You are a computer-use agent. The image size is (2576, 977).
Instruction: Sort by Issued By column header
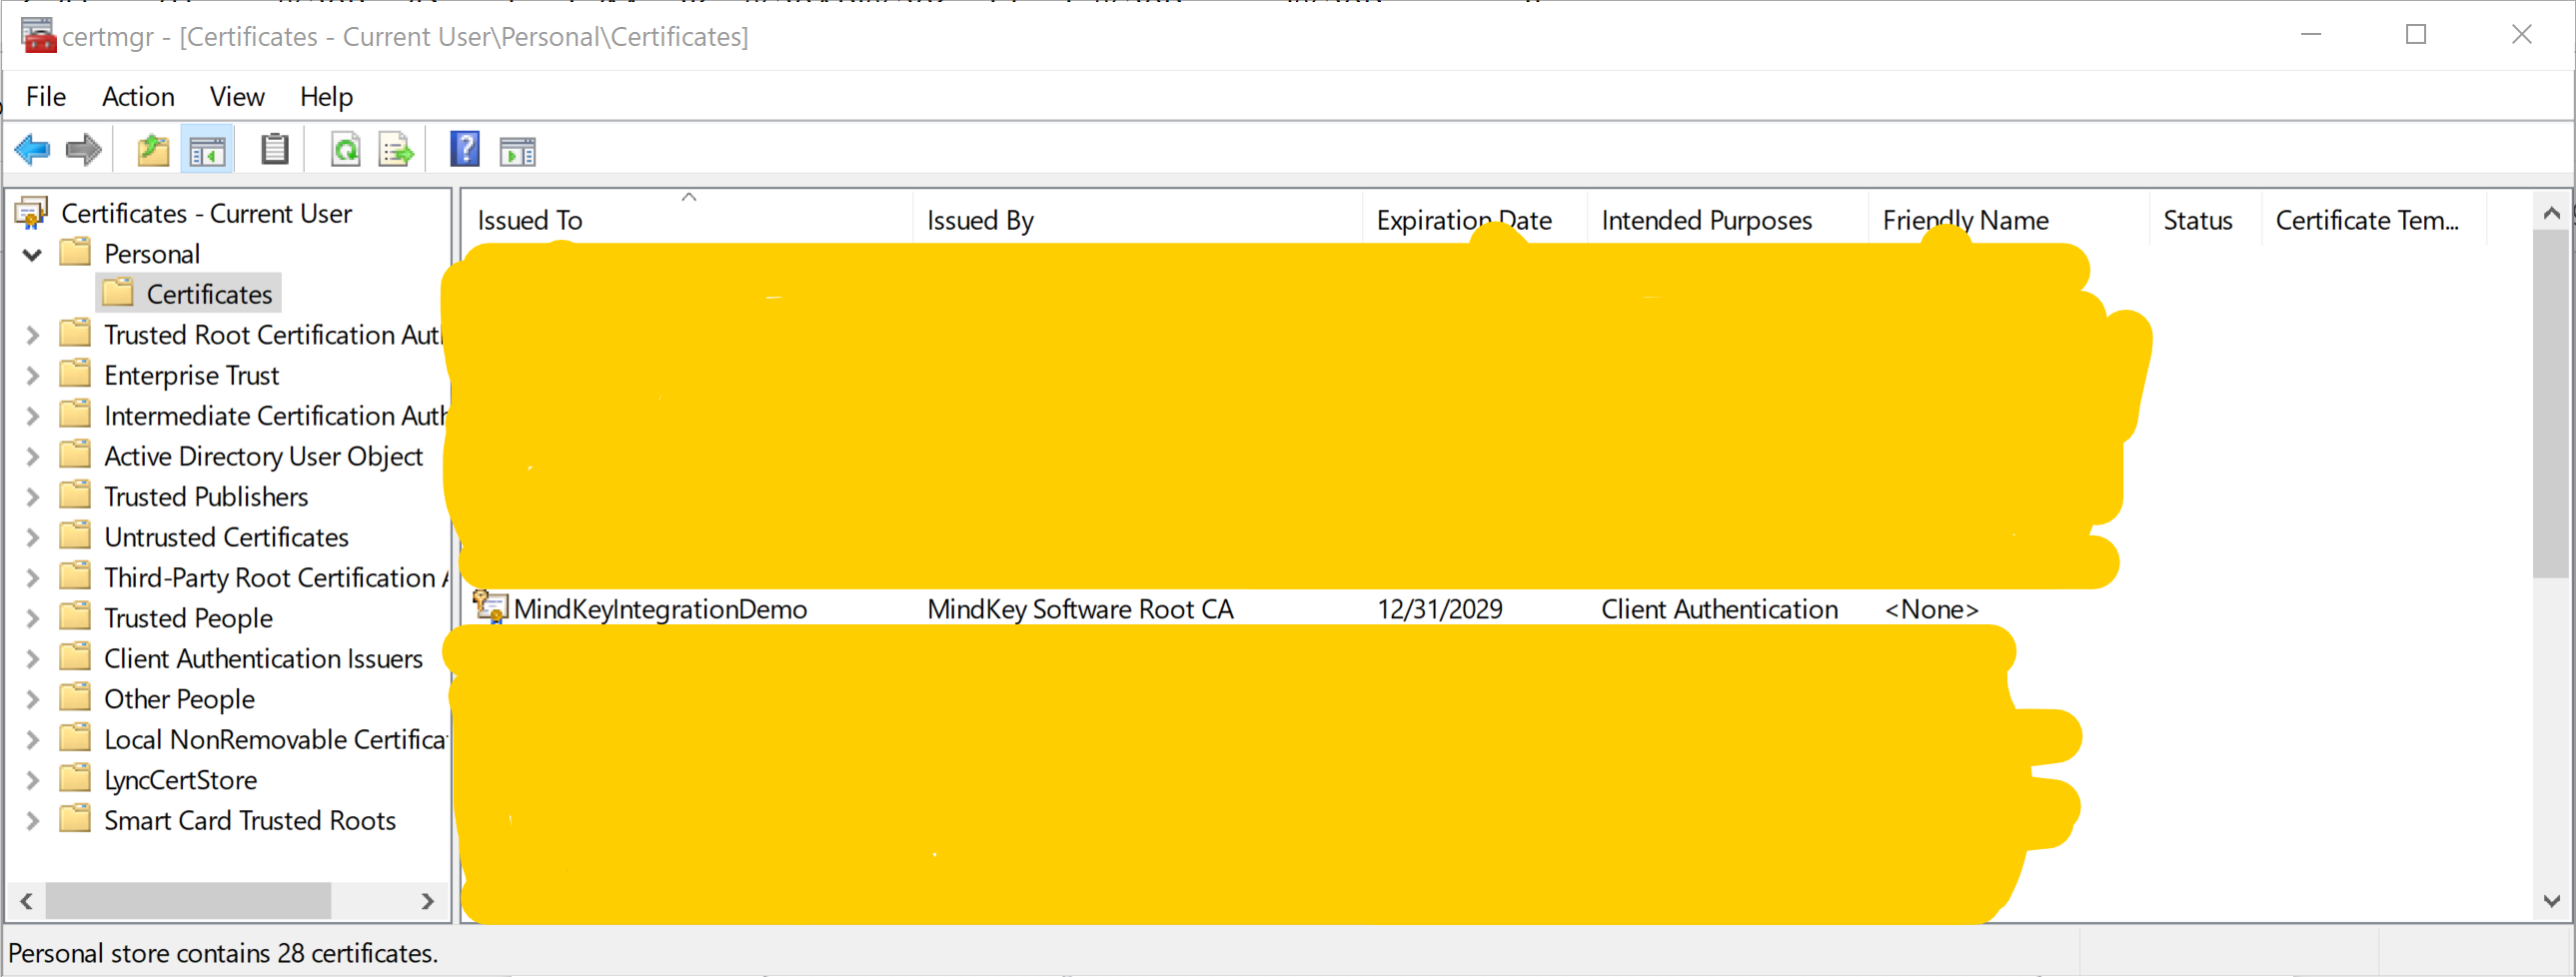click(980, 221)
